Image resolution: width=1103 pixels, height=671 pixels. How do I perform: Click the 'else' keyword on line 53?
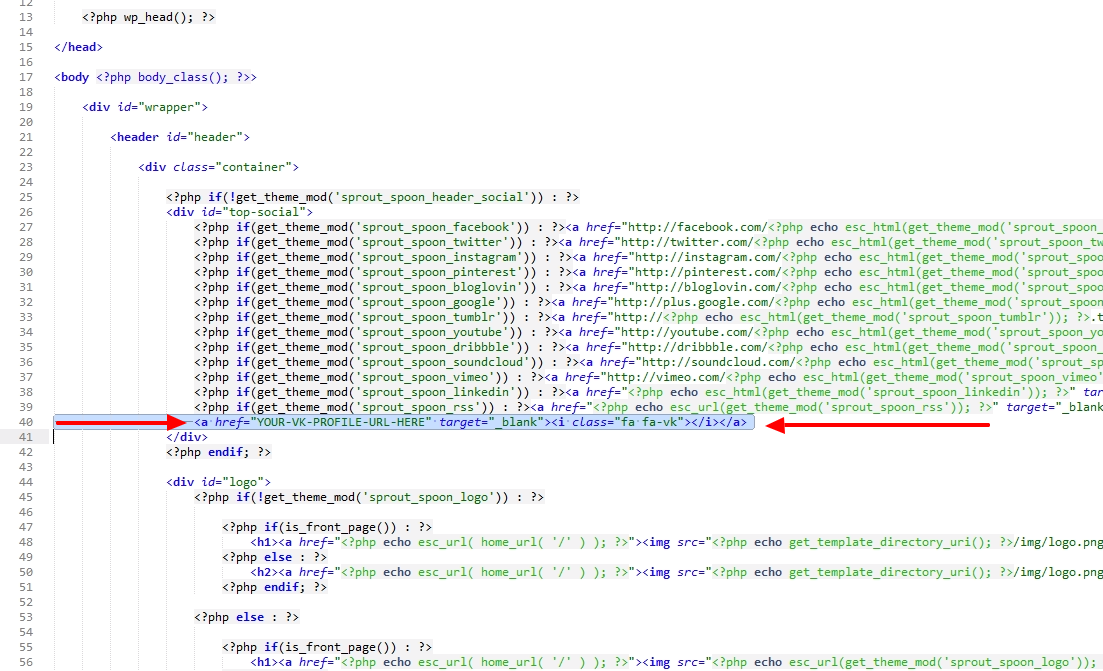tap(250, 618)
